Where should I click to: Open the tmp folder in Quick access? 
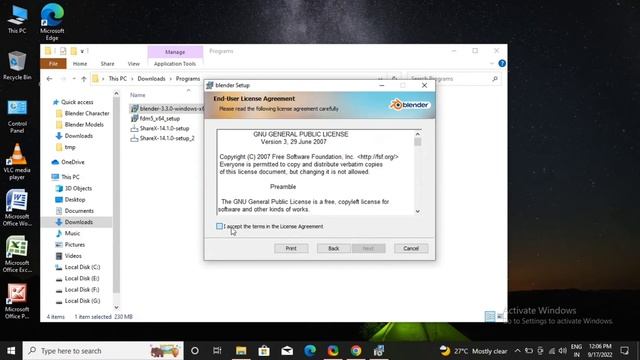point(65,147)
